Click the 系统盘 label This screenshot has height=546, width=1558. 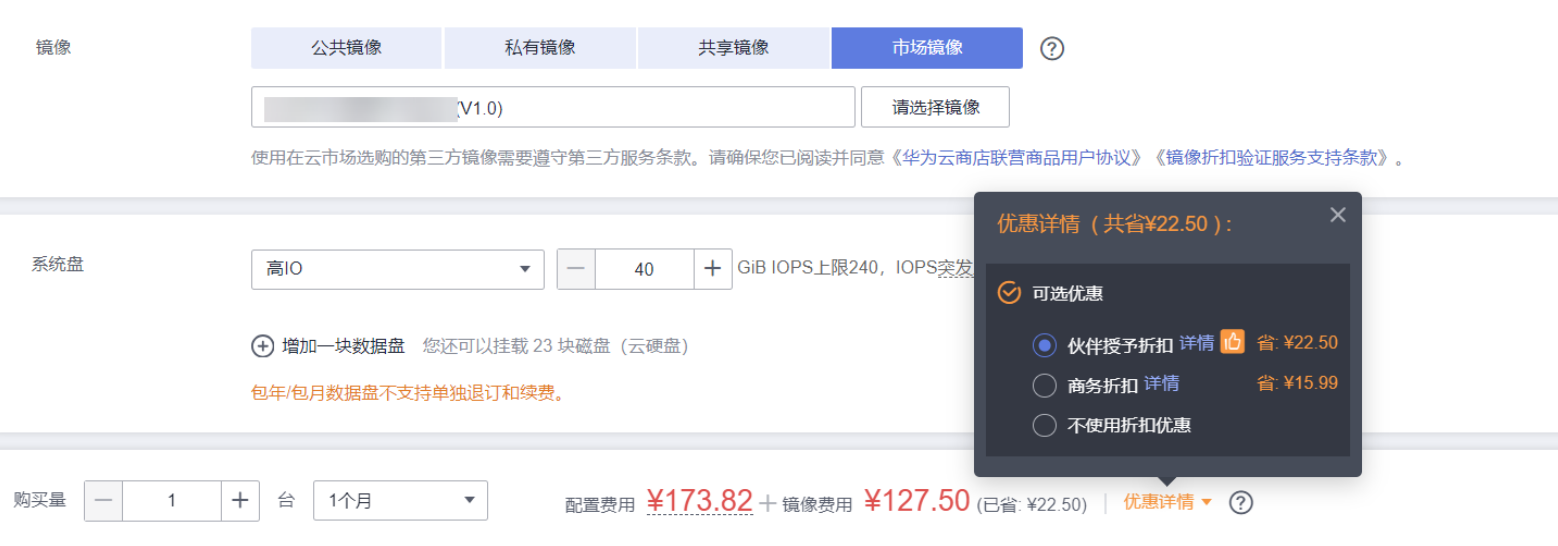(x=58, y=265)
